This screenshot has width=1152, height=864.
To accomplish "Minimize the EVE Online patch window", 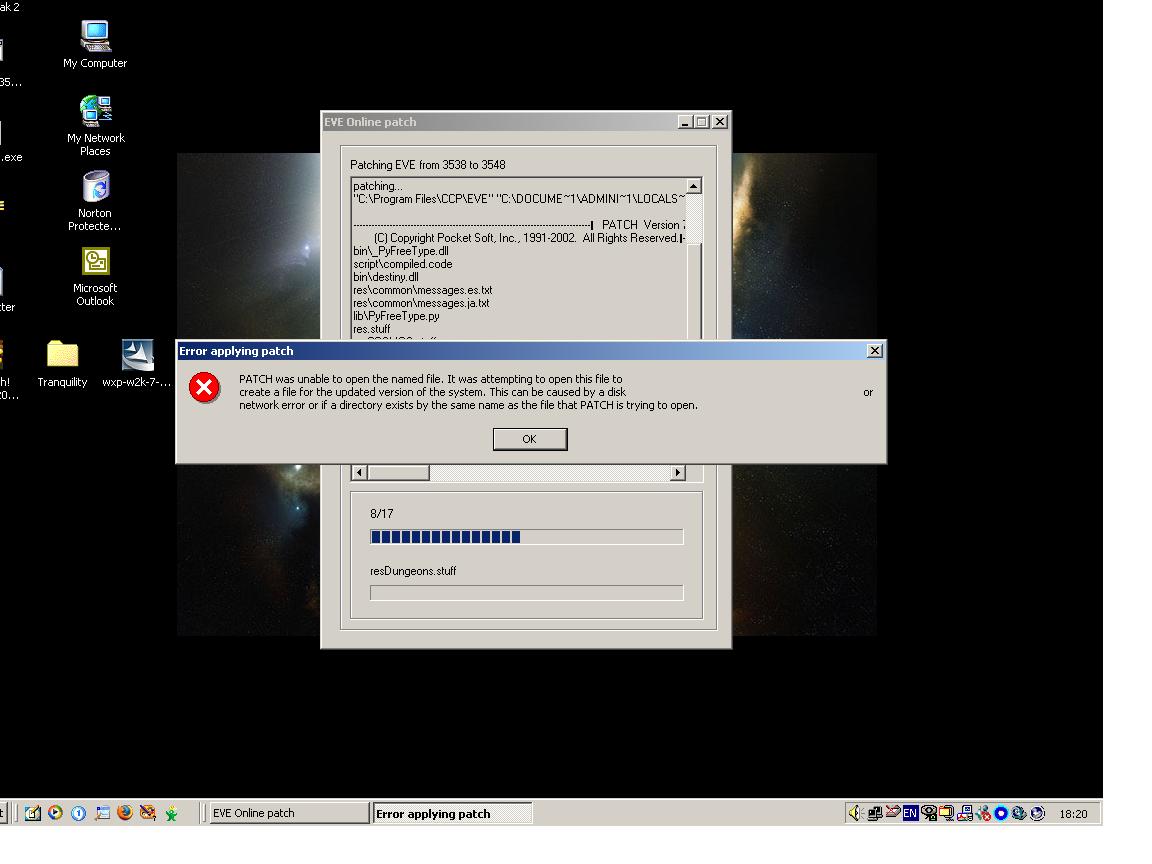I will [x=685, y=122].
